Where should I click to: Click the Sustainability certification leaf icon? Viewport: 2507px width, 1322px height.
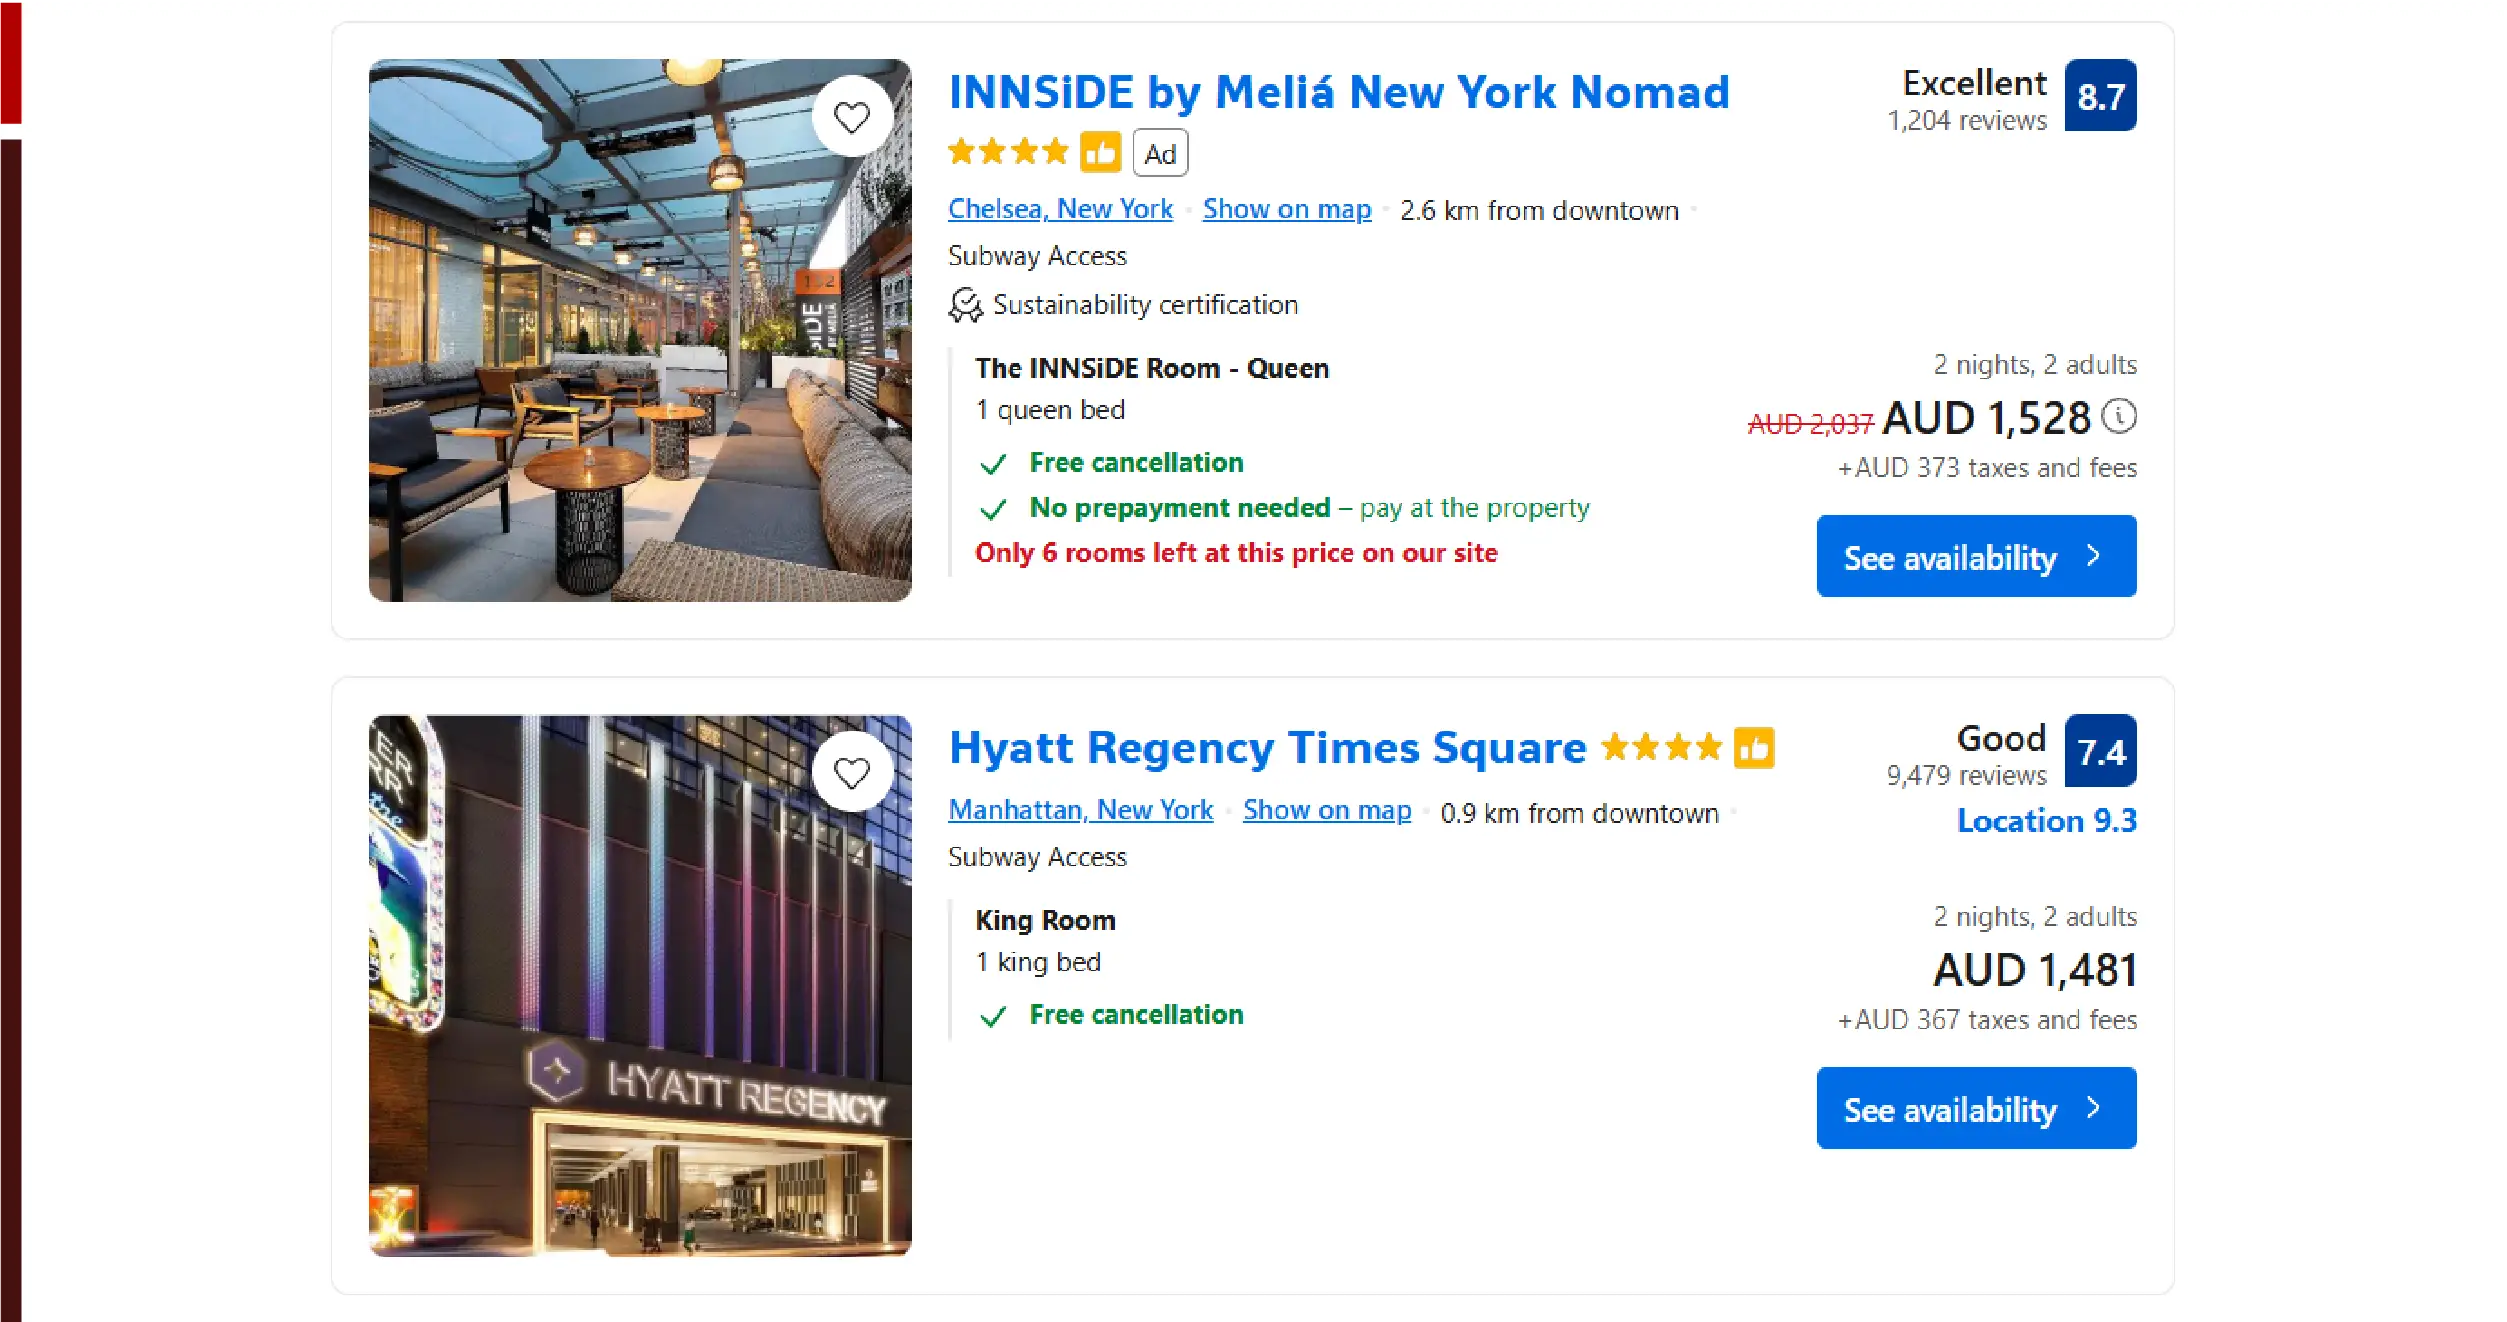[x=965, y=305]
